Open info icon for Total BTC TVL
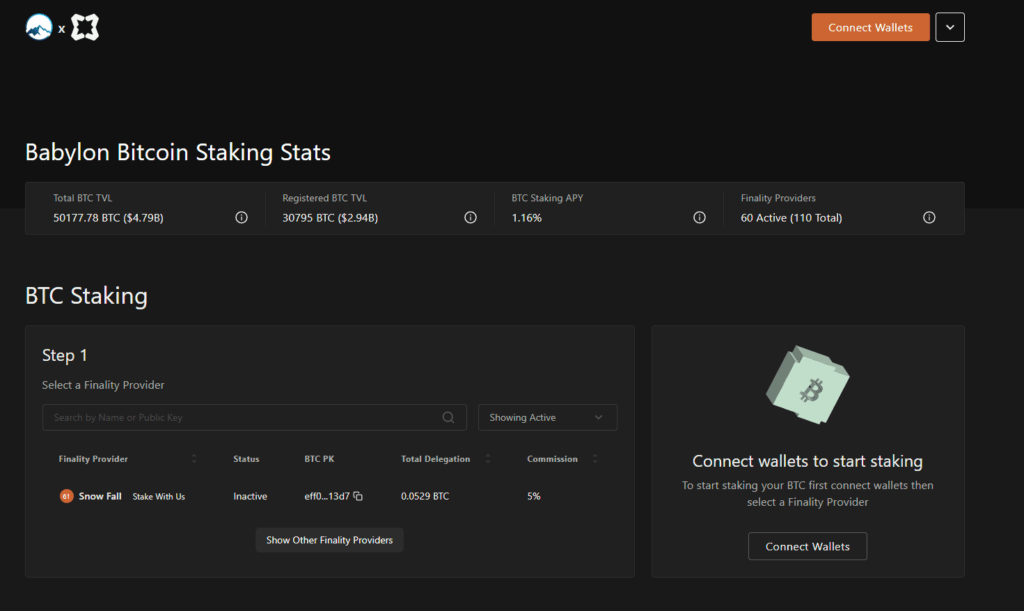This screenshot has height=611, width=1024. [242, 217]
